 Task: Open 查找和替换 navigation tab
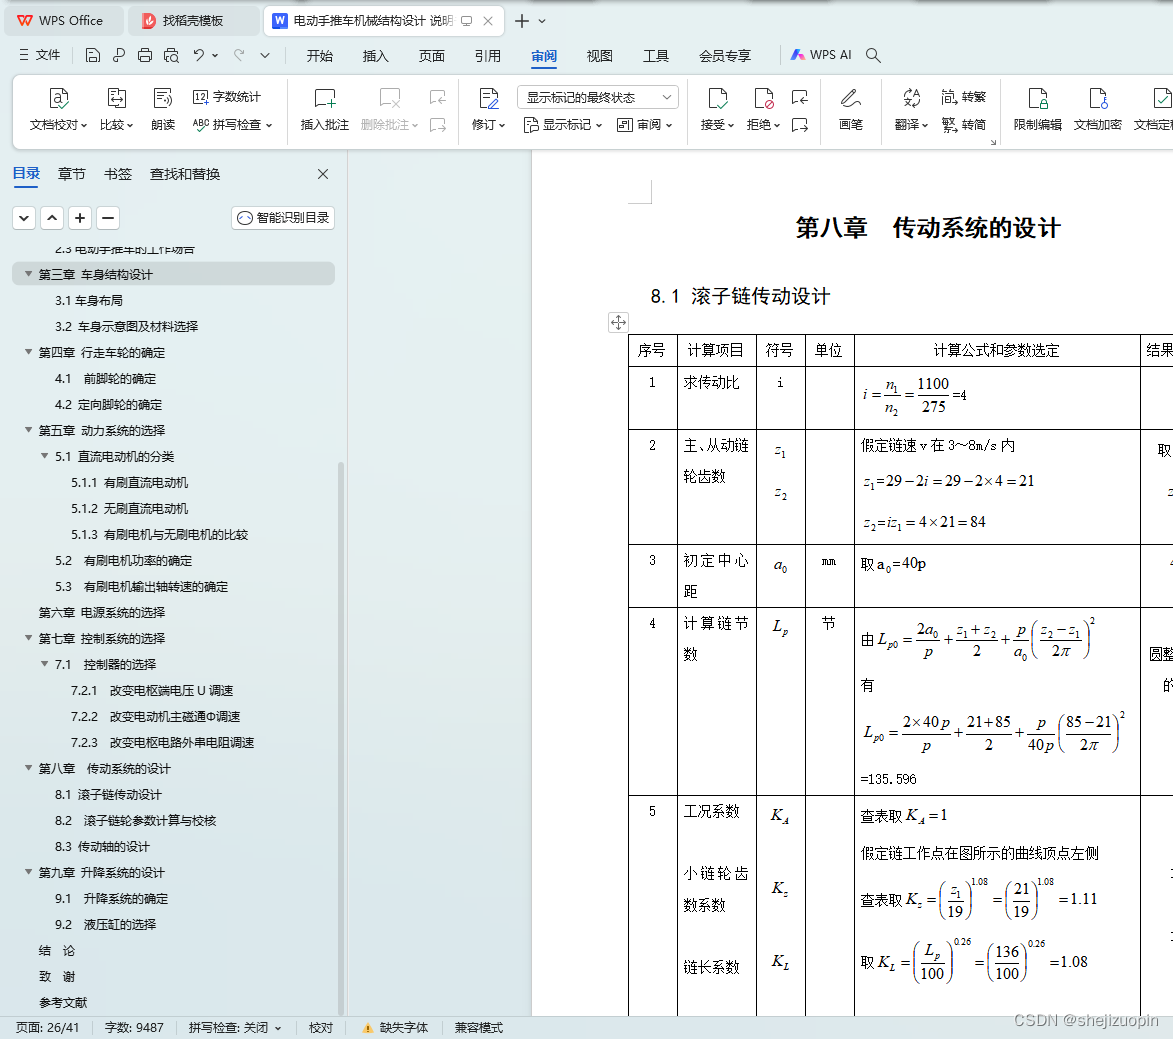185,174
